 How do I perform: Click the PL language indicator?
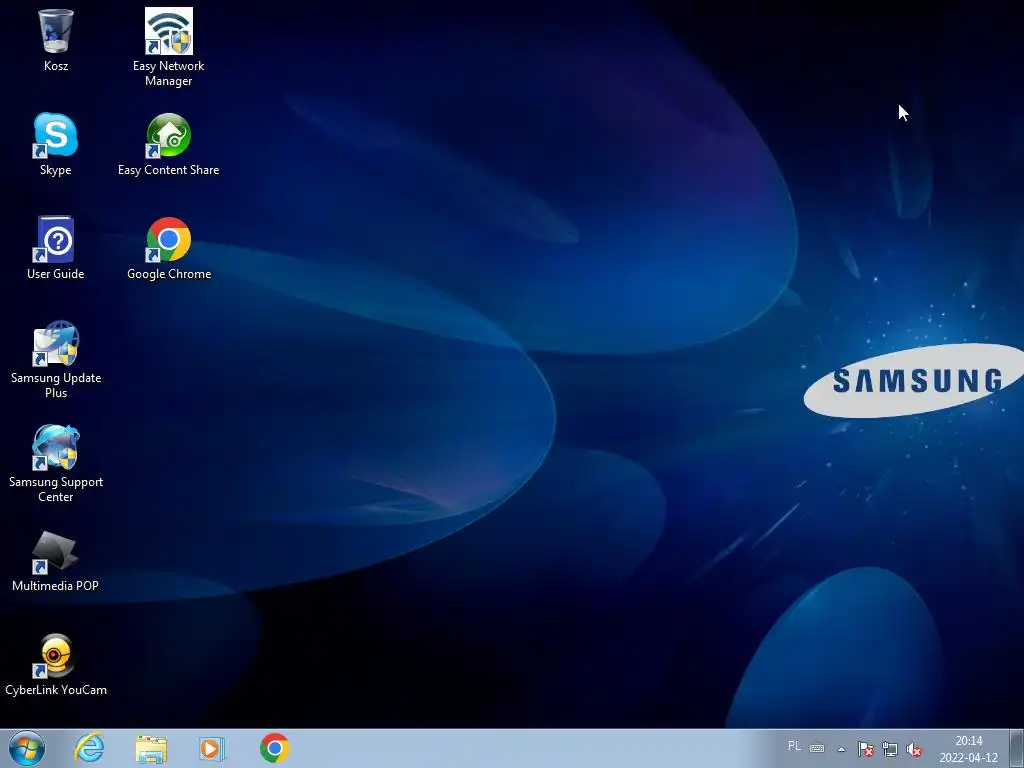coord(794,746)
